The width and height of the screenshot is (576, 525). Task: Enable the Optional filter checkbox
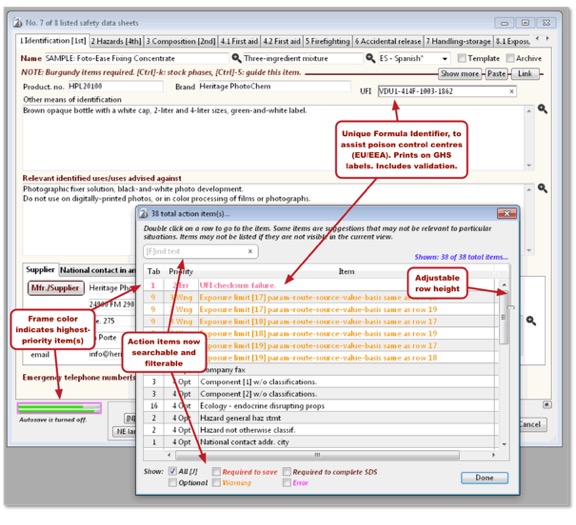(172, 482)
